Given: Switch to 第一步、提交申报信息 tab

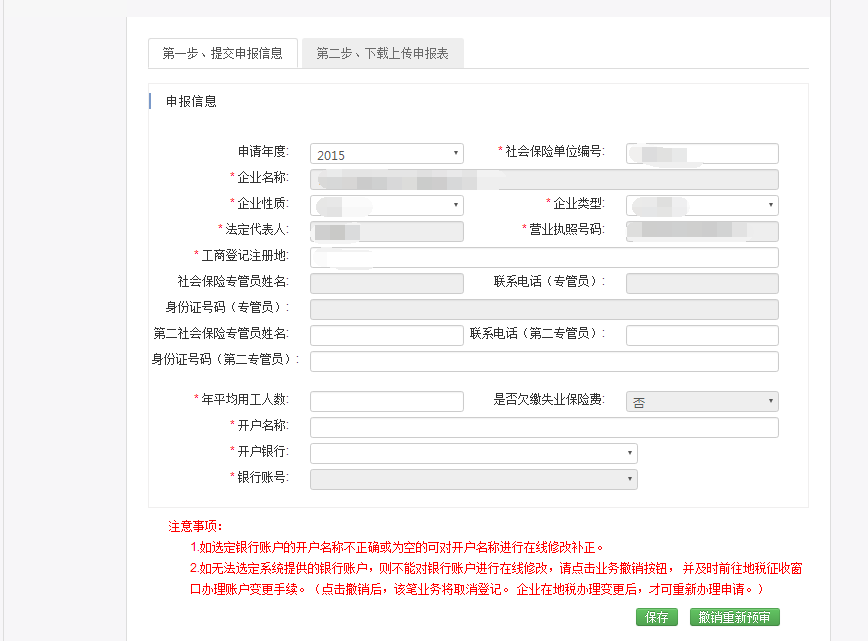Looking at the screenshot, I should pos(222,54).
